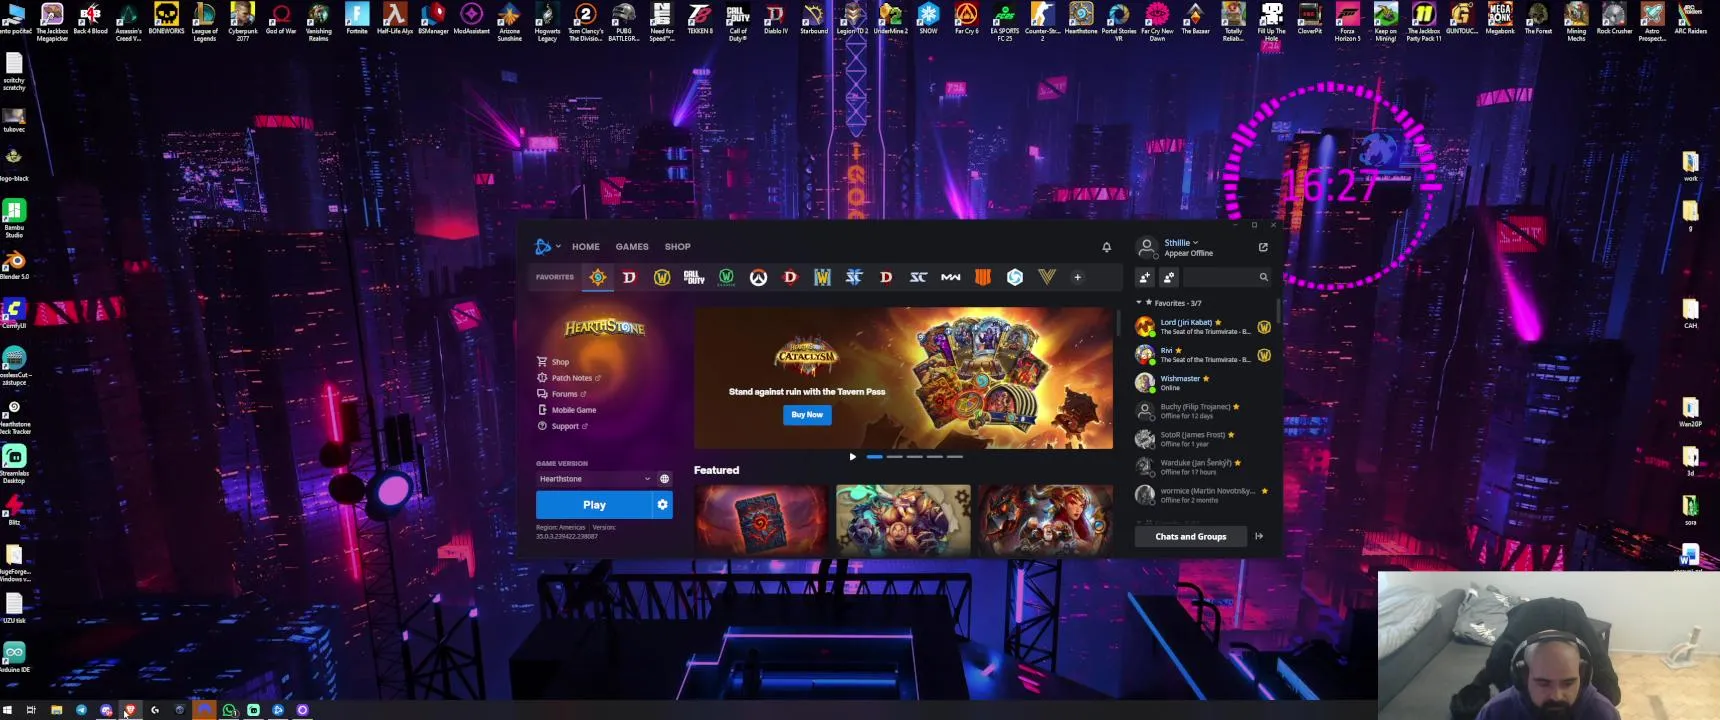Select the Vanguard V icon
The width and height of the screenshot is (1720, 720).
1047,277
